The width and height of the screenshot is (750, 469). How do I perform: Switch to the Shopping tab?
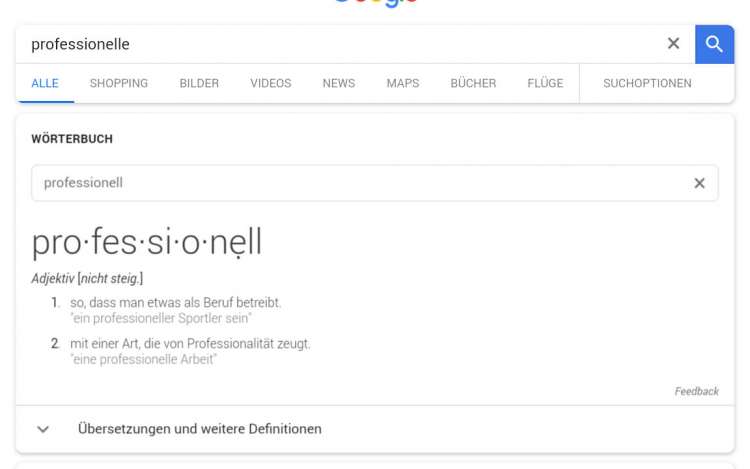click(x=119, y=83)
